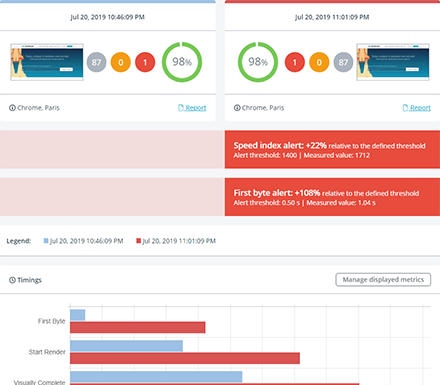Click the red 1 badge in left report
Viewport: 440px width, 385px height.
[145, 62]
